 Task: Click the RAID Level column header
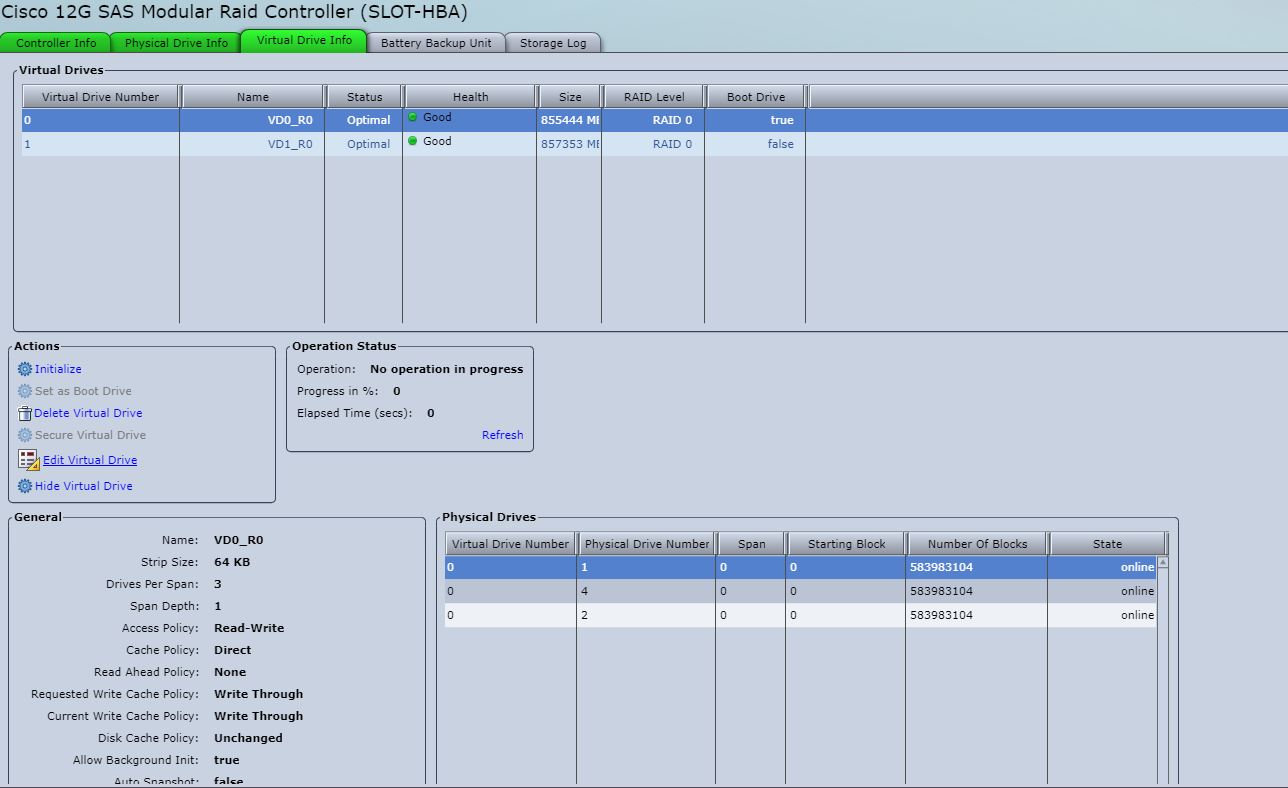pyautogui.click(x=654, y=96)
